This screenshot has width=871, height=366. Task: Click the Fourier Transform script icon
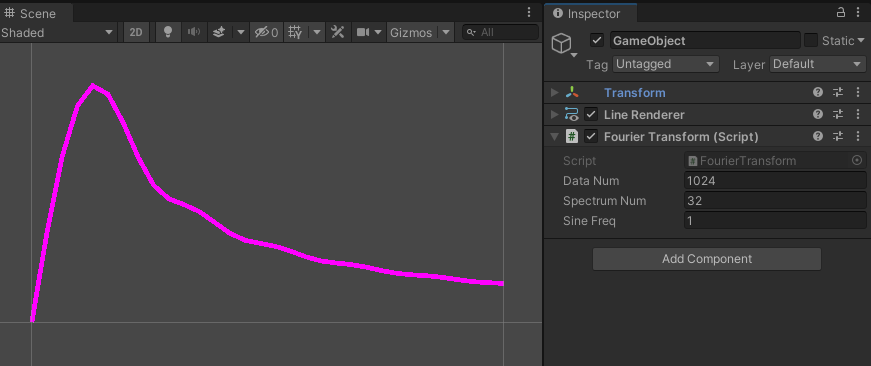click(572, 136)
